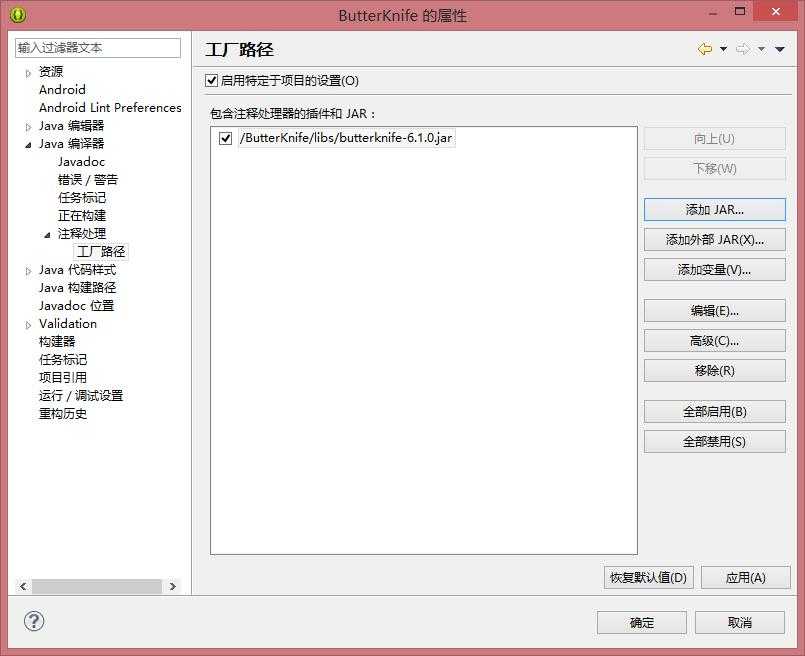Click 添加外部 JAR(X)... button
Viewport: 805px width, 656px height.
click(x=715, y=240)
